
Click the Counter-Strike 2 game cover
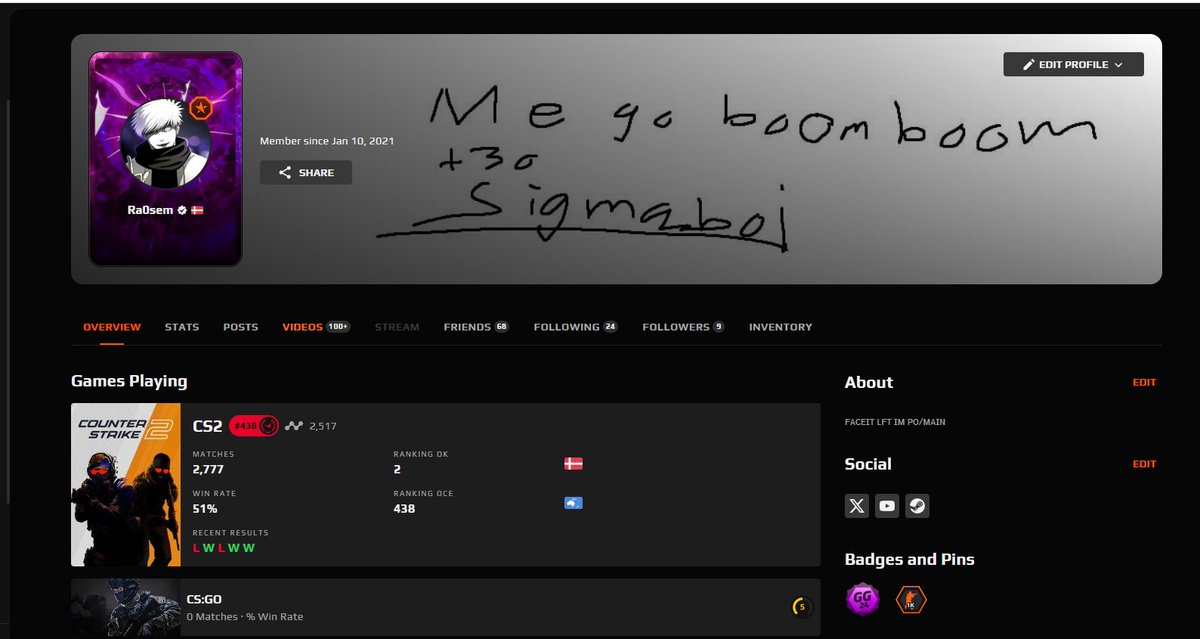pos(126,485)
